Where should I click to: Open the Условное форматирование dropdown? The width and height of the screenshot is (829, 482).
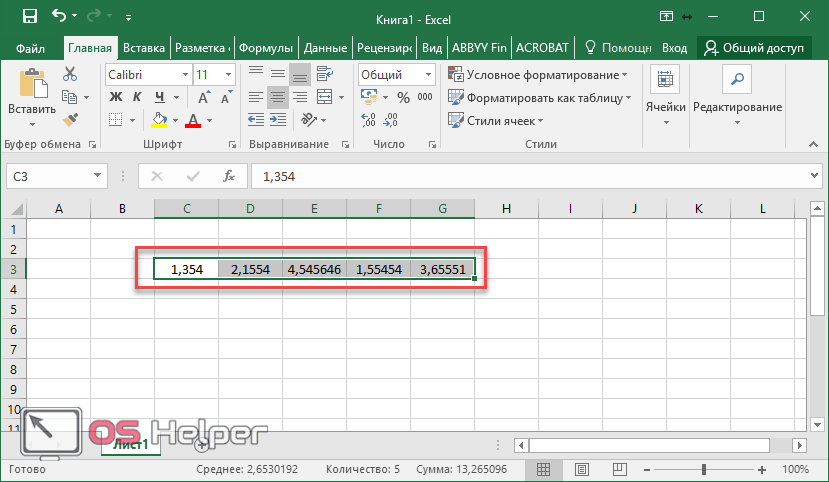537,74
